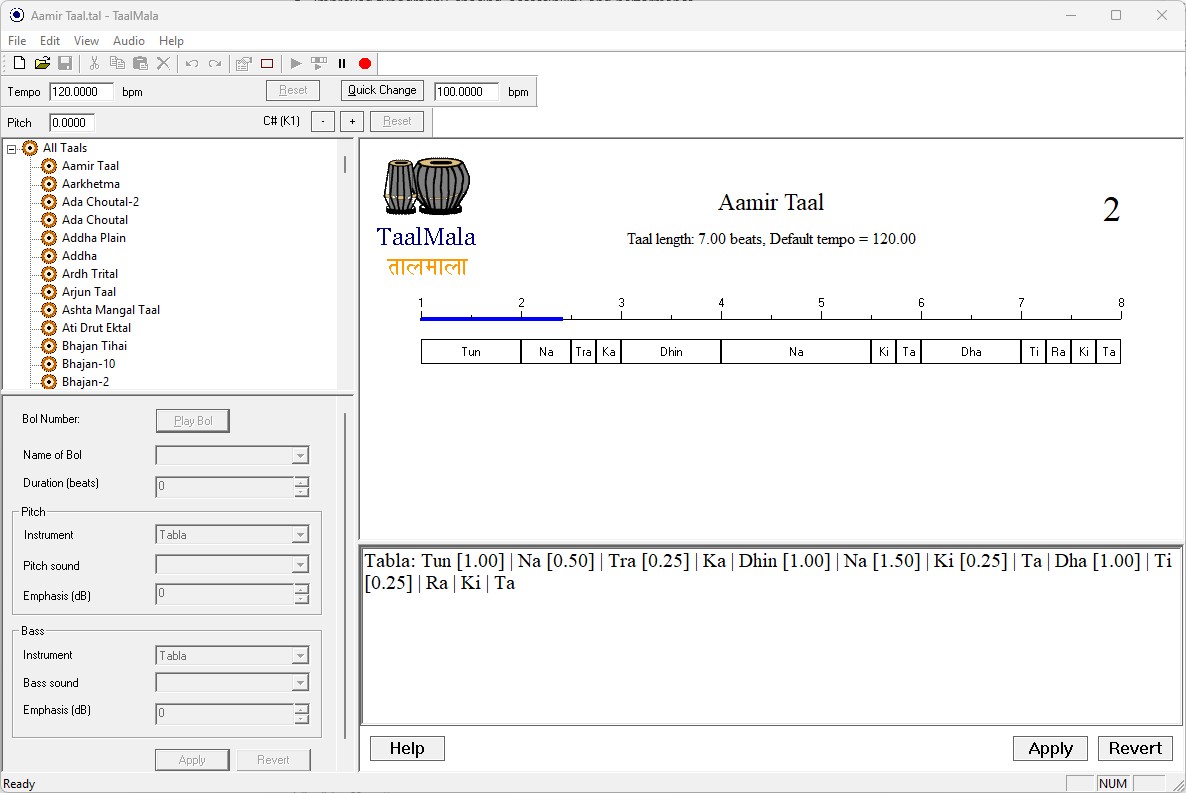Image resolution: width=1186 pixels, height=793 pixels.
Task: Select Ada Choutal-2 in the taal list
Action: 101,202
